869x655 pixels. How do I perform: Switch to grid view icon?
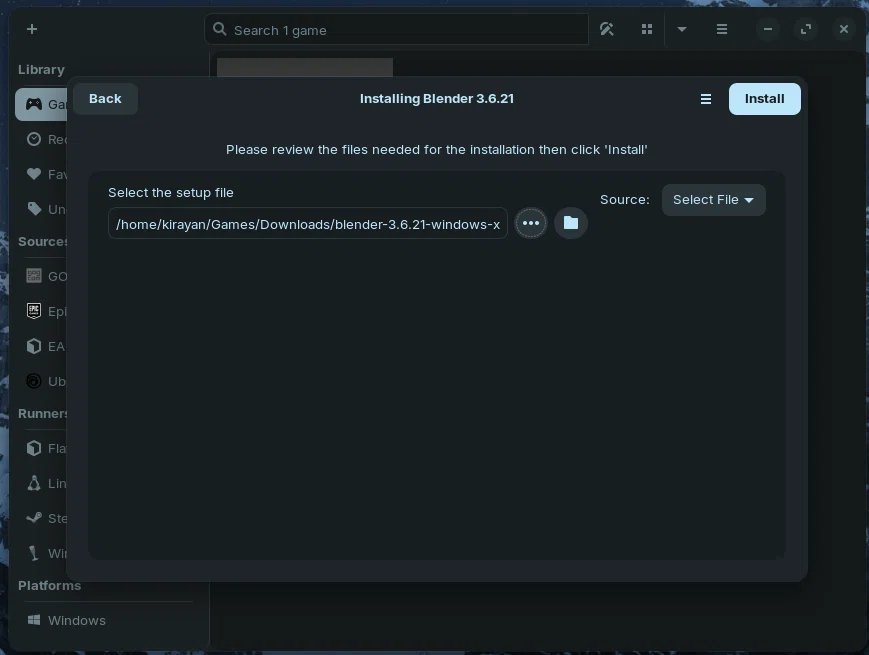647,29
